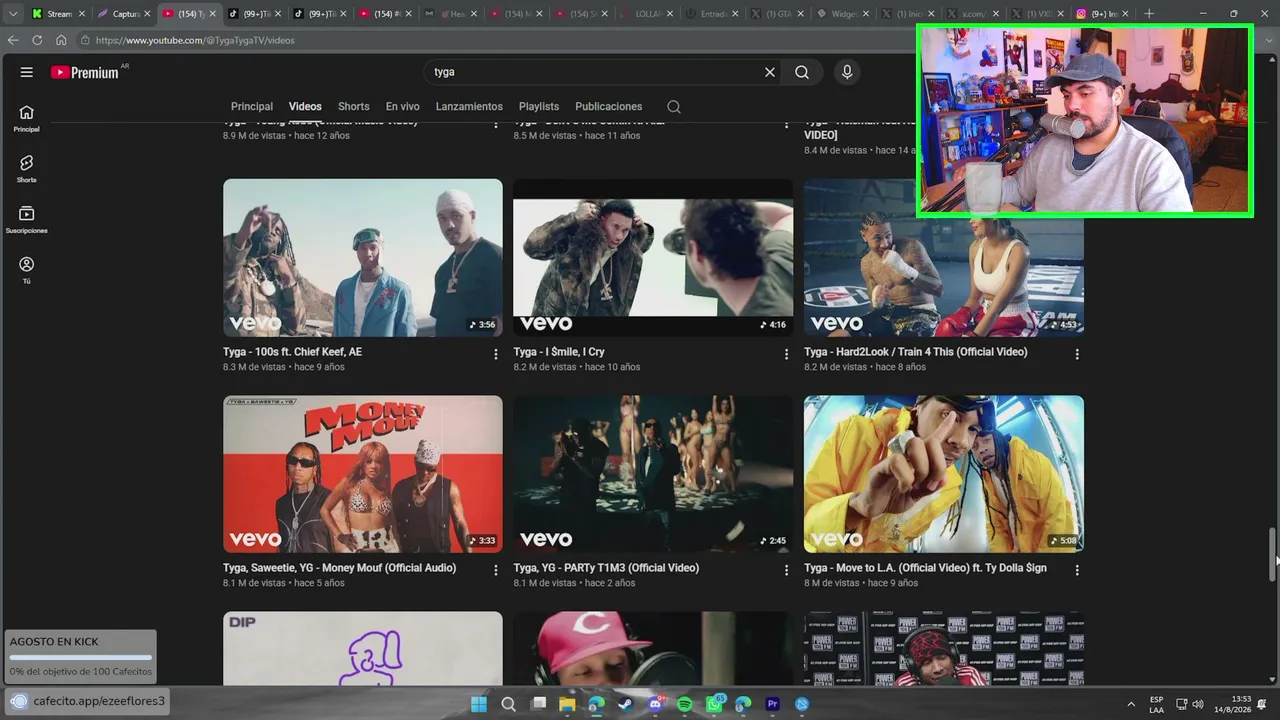
Task: Open more options for Money Mouf video
Action: 496,570
